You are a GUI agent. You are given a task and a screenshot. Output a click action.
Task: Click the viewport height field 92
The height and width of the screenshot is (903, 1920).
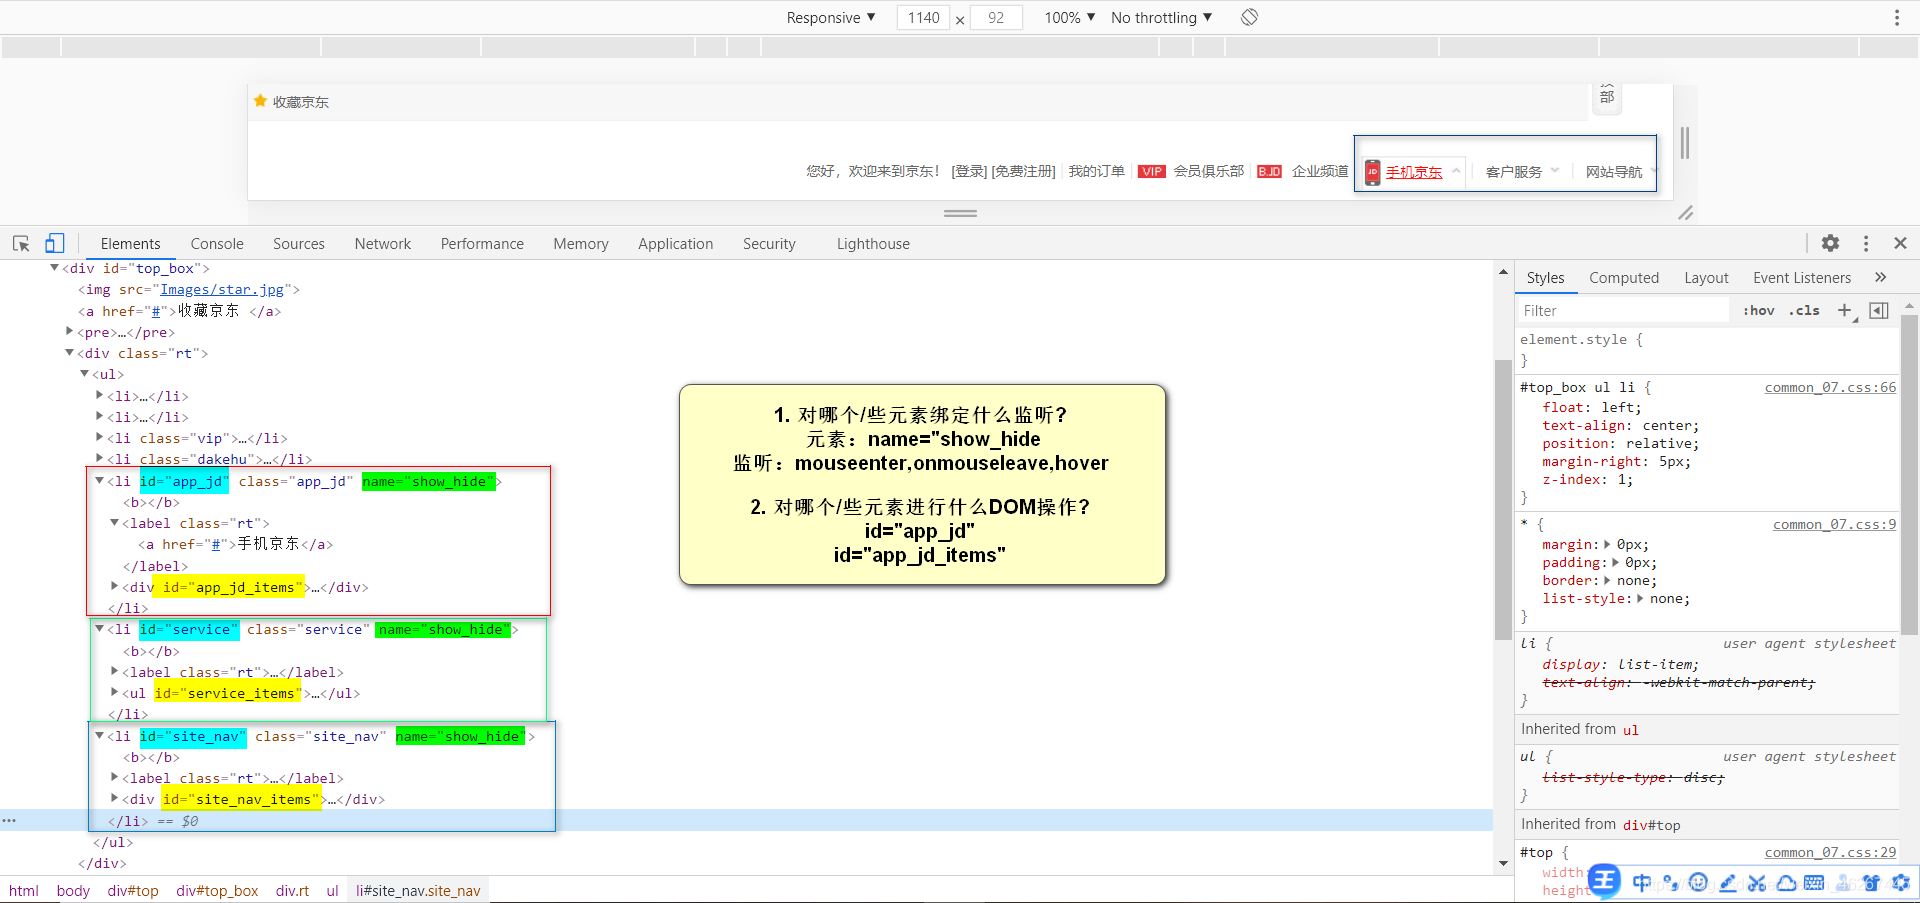tap(996, 18)
